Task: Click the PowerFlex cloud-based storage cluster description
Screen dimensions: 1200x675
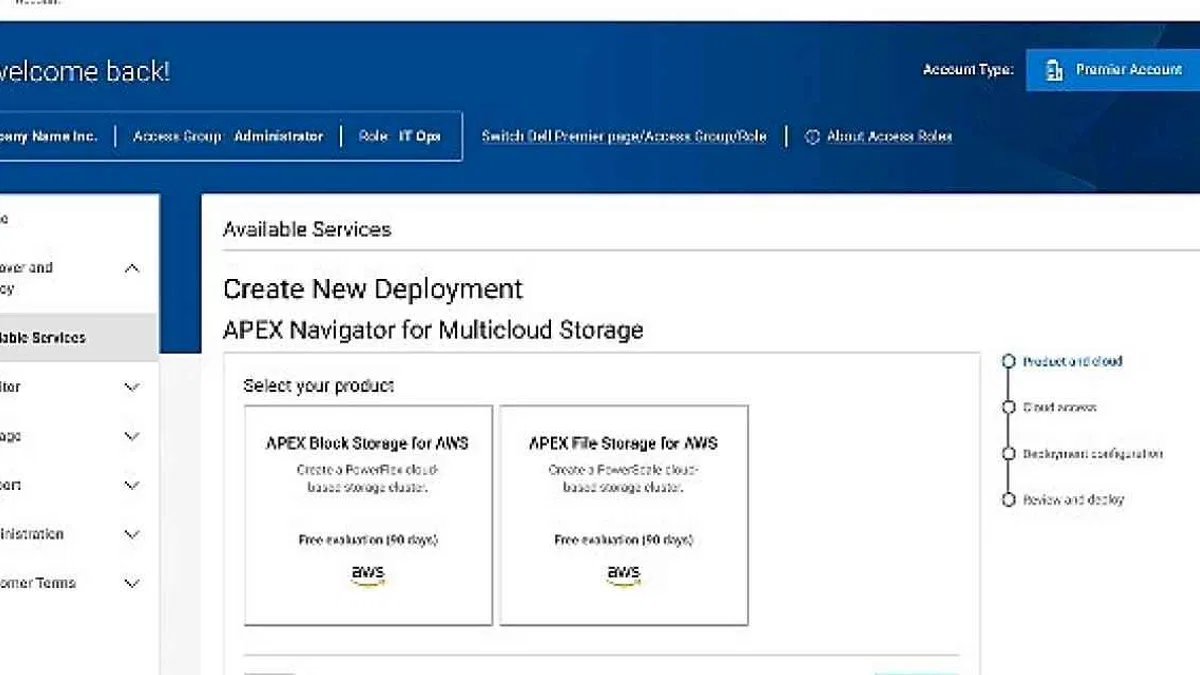Action: pos(368,478)
